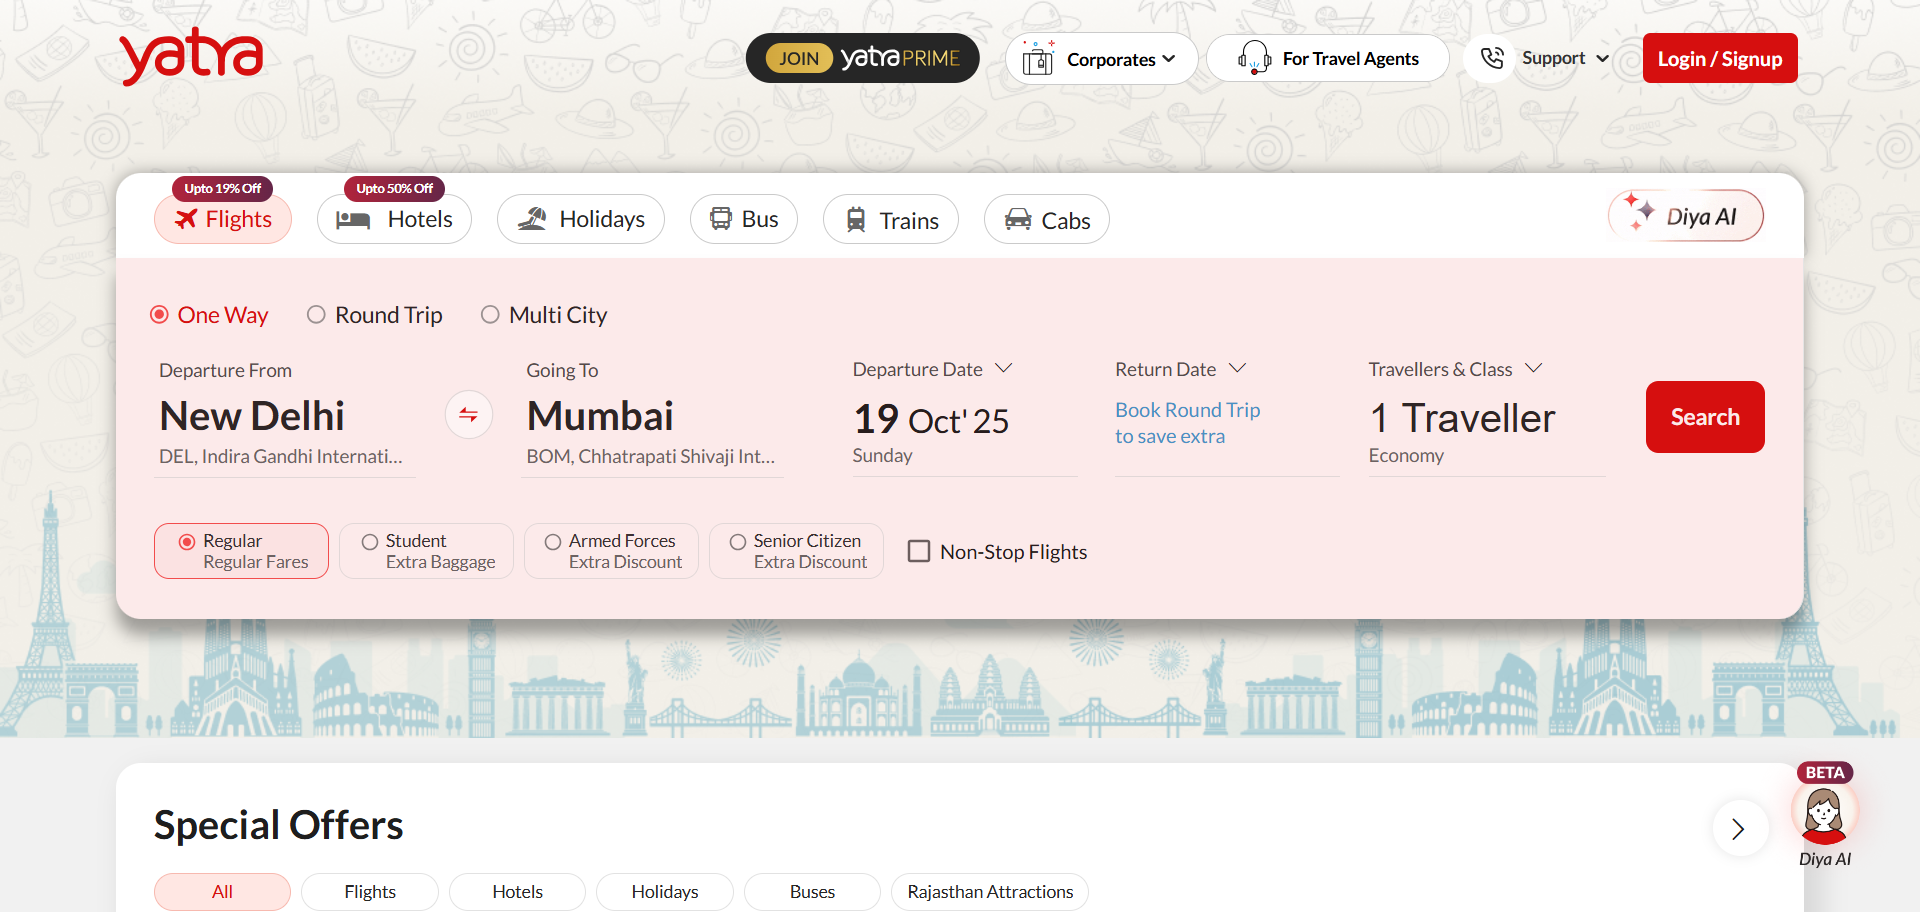Click the Holidays beach icon
This screenshot has height=912, width=1920.
532,219
